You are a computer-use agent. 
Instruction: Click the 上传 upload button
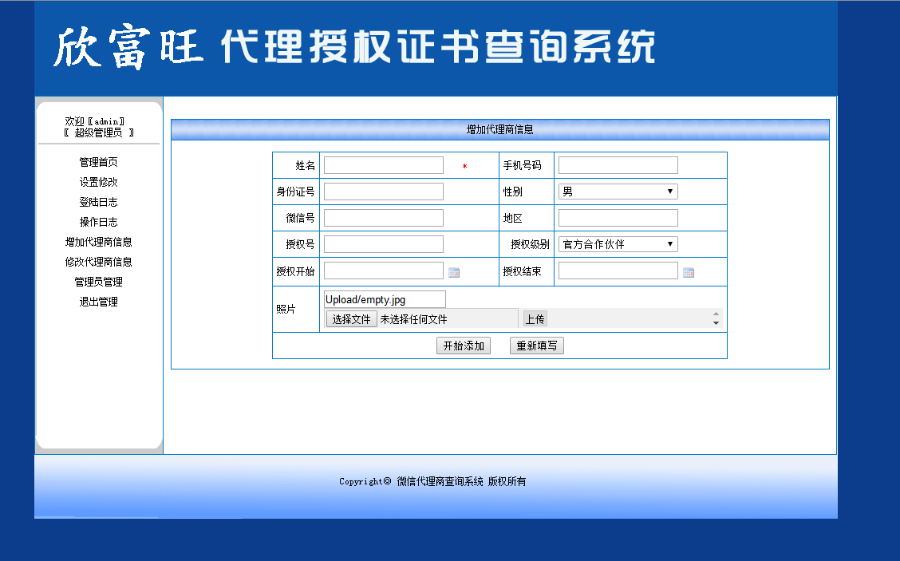click(535, 319)
